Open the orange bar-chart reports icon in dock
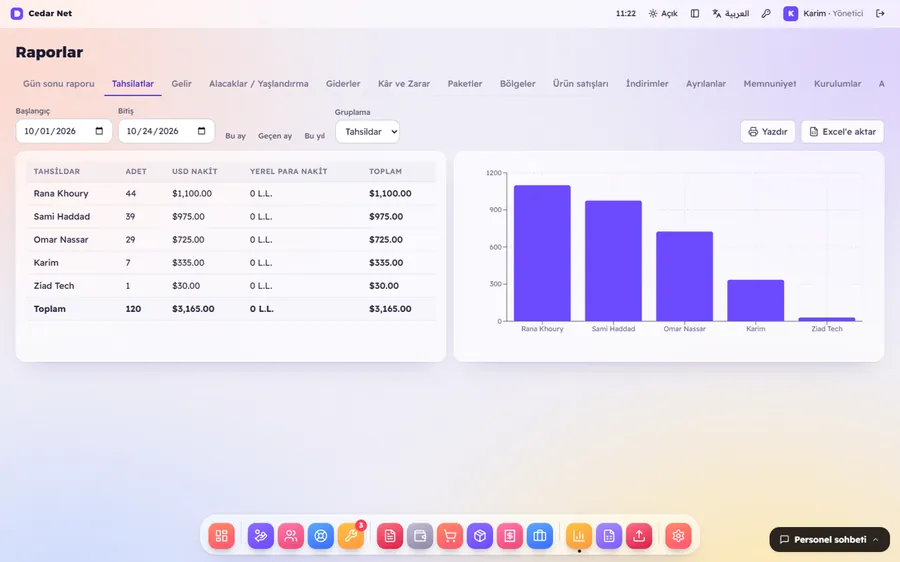Screen dimensions: 900x562 pos(579,536)
